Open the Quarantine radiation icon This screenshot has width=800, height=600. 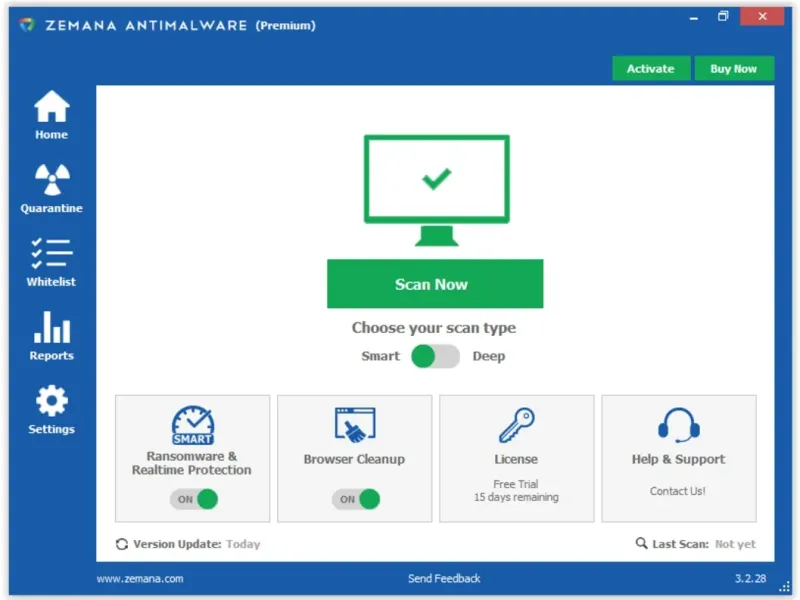click(52, 180)
